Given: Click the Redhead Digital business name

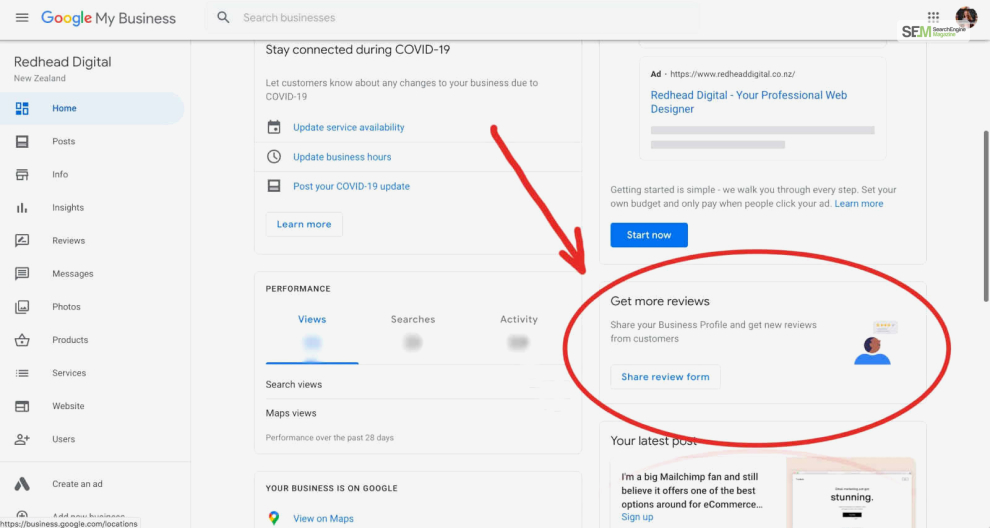Looking at the screenshot, I should coord(63,62).
